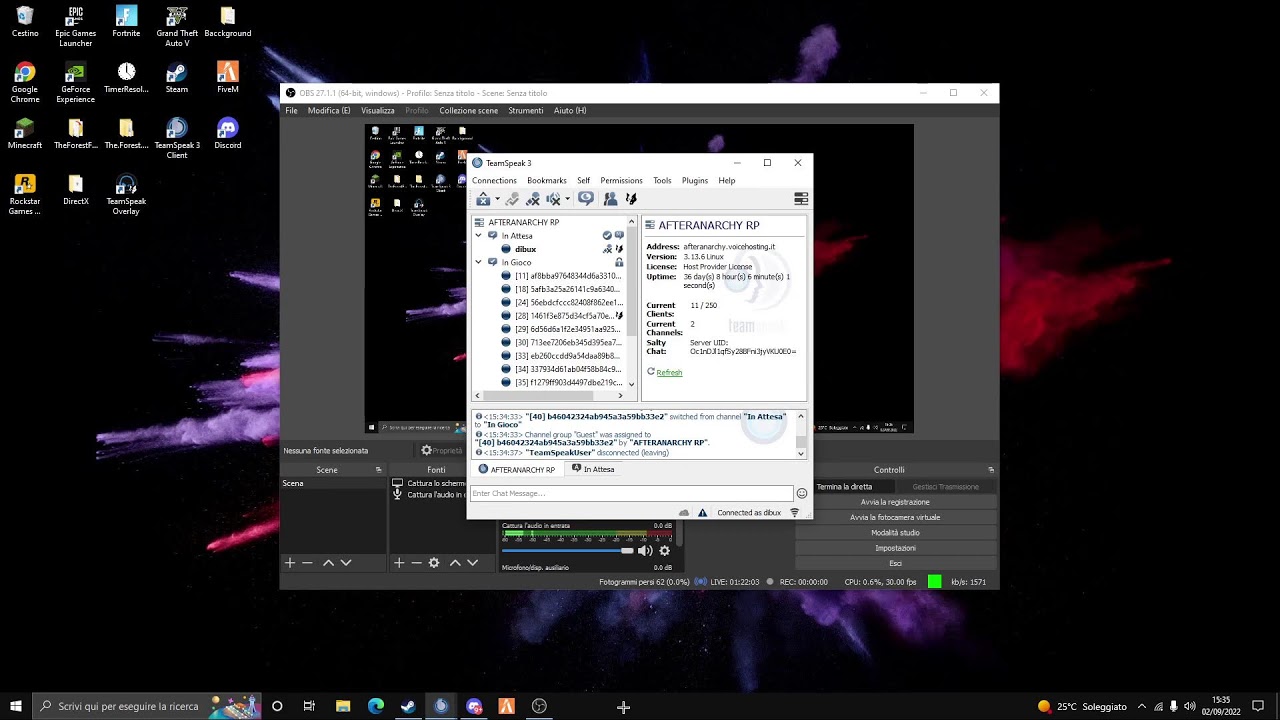The image size is (1280, 720).
Task: Collapse the In Attesa channel
Action: tap(478, 236)
